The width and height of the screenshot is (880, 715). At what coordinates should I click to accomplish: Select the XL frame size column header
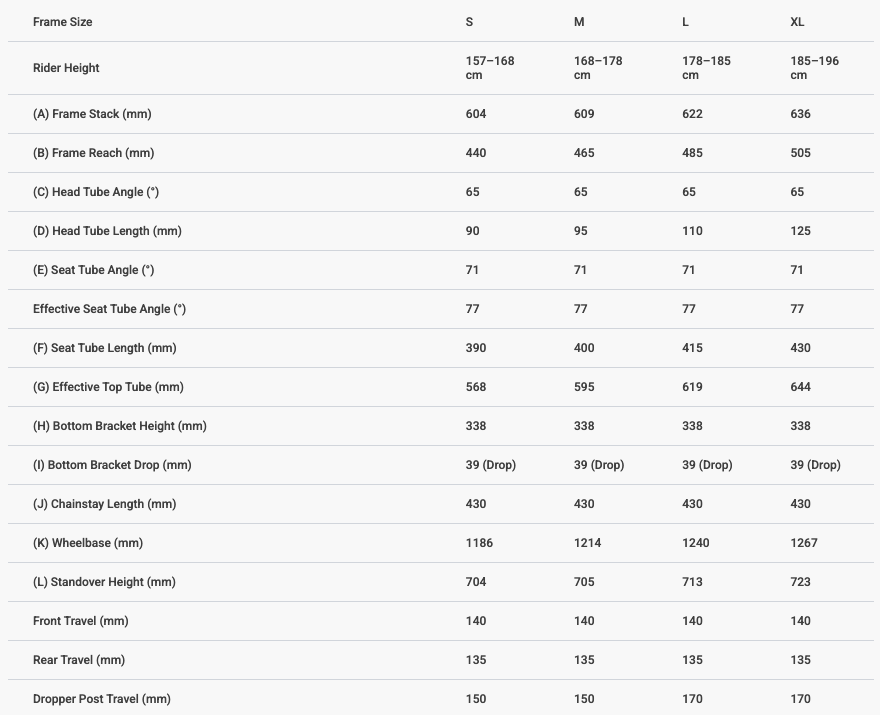(797, 22)
